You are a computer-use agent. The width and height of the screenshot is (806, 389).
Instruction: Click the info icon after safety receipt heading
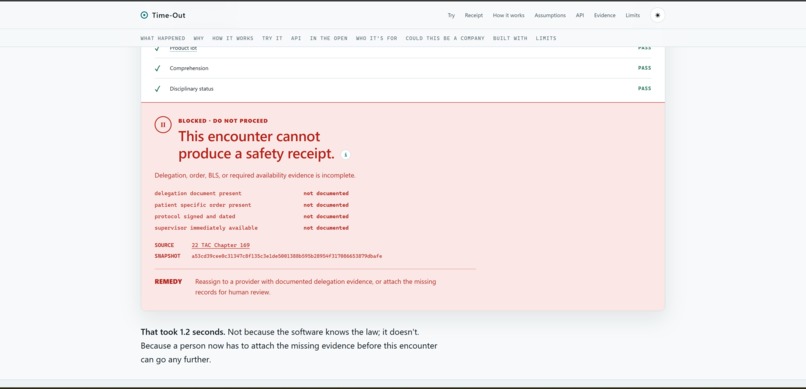pos(345,155)
